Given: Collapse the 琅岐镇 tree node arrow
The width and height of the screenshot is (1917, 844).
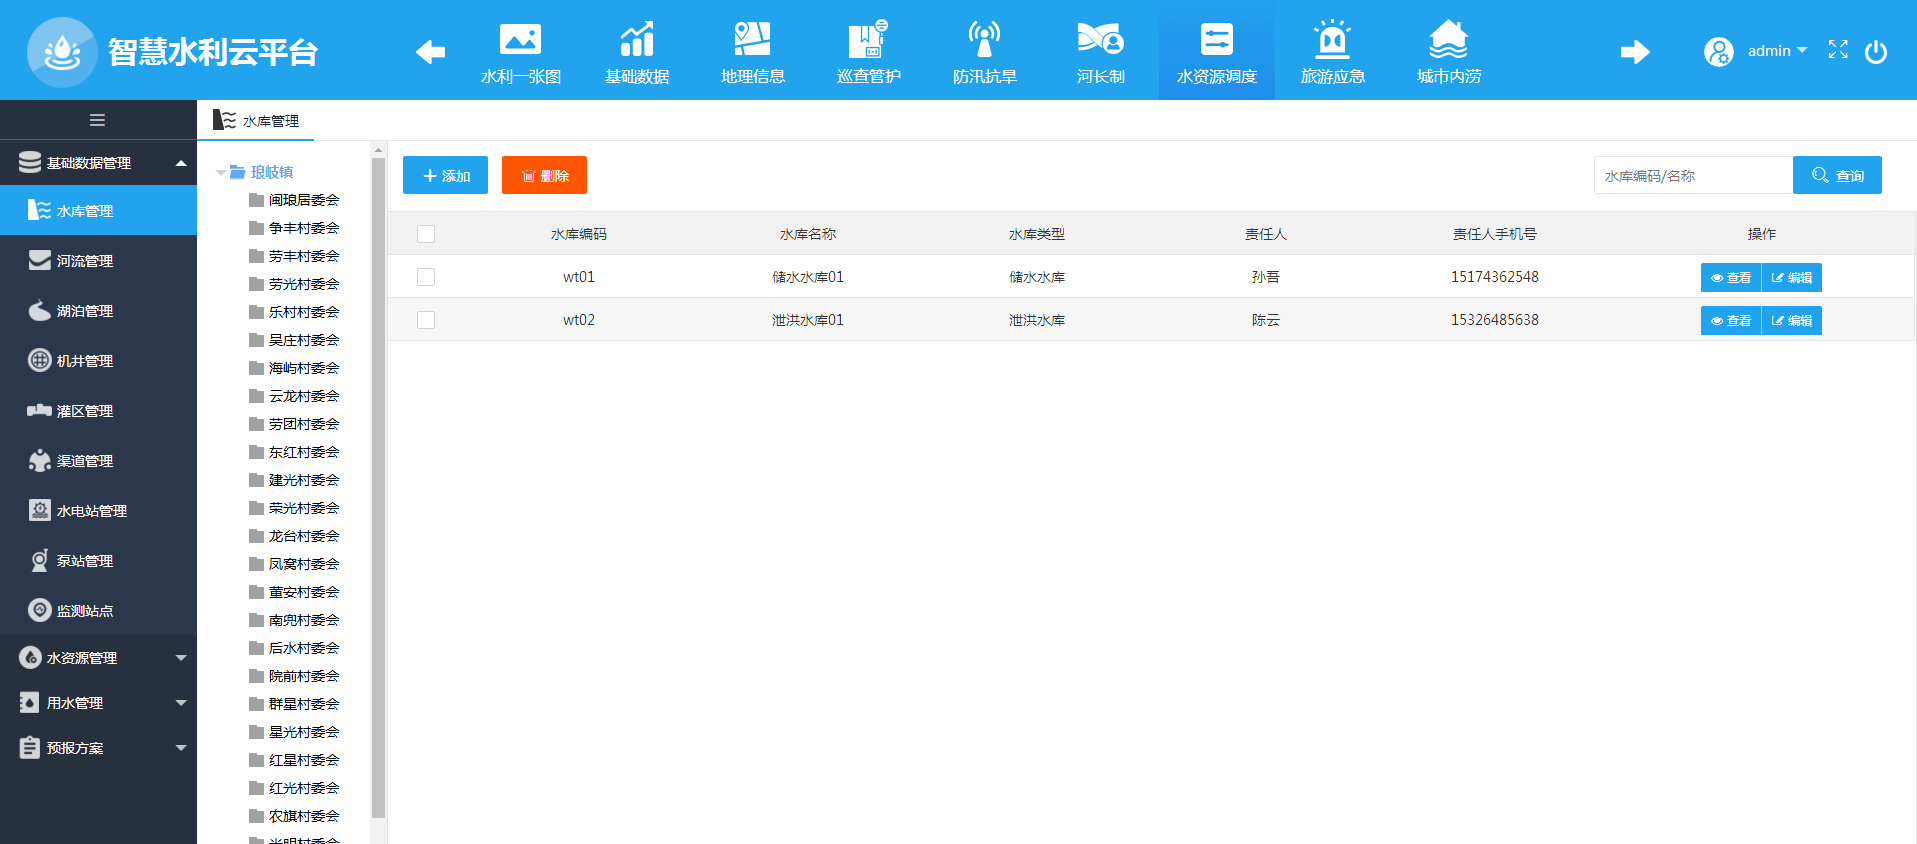Looking at the screenshot, I should 221,173.
